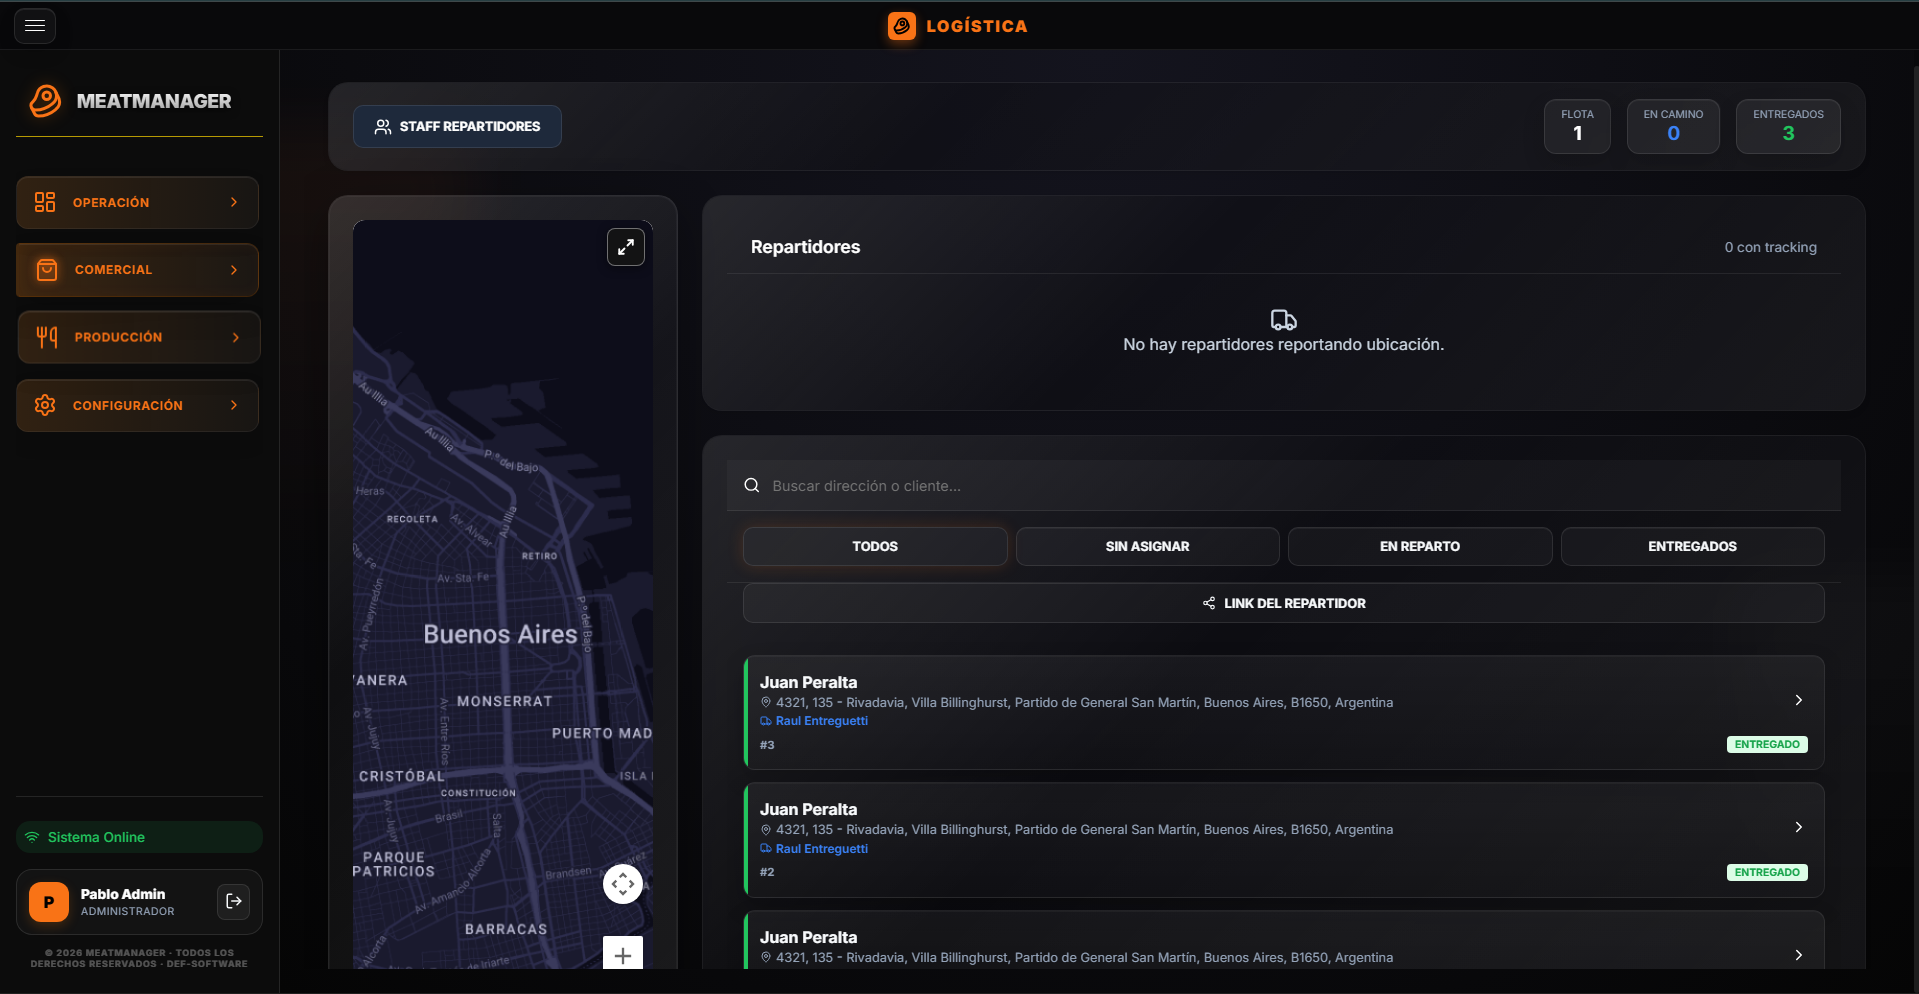Click Pablo Admin's orange avatar badge
This screenshot has height=994, width=1919.
(x=49, y=902)
